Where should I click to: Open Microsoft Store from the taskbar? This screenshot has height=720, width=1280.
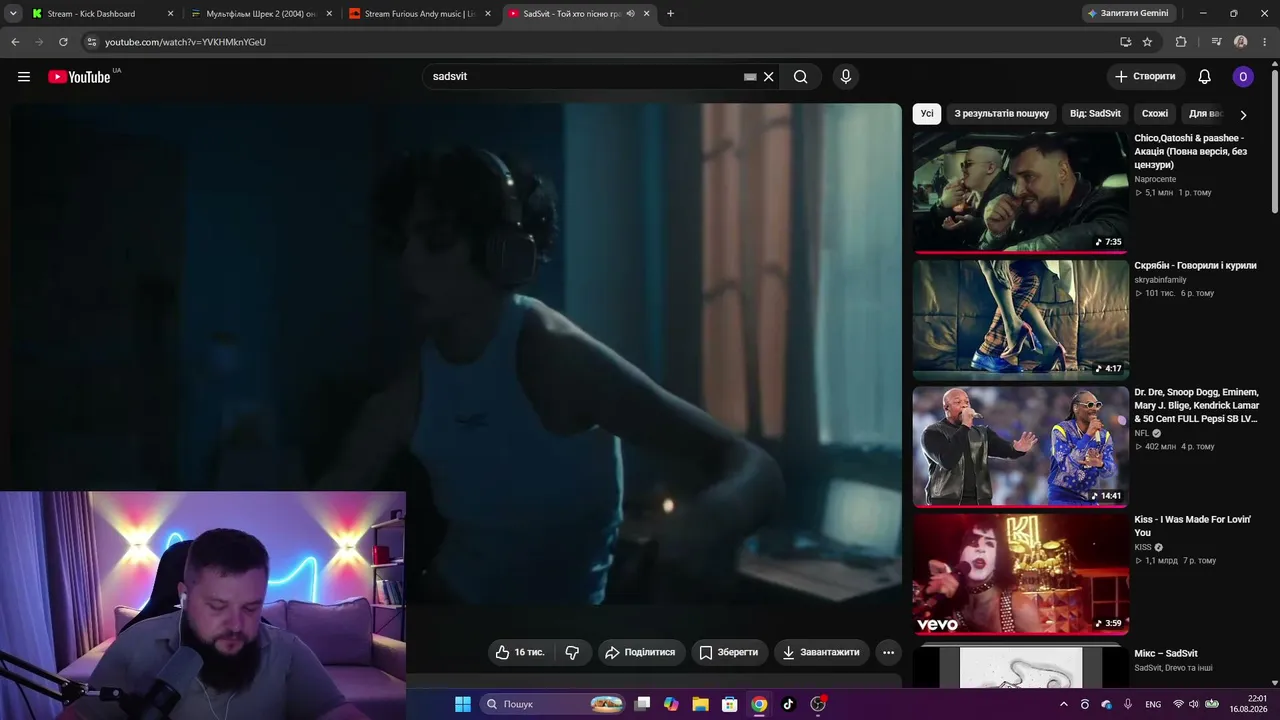[730, 704]
